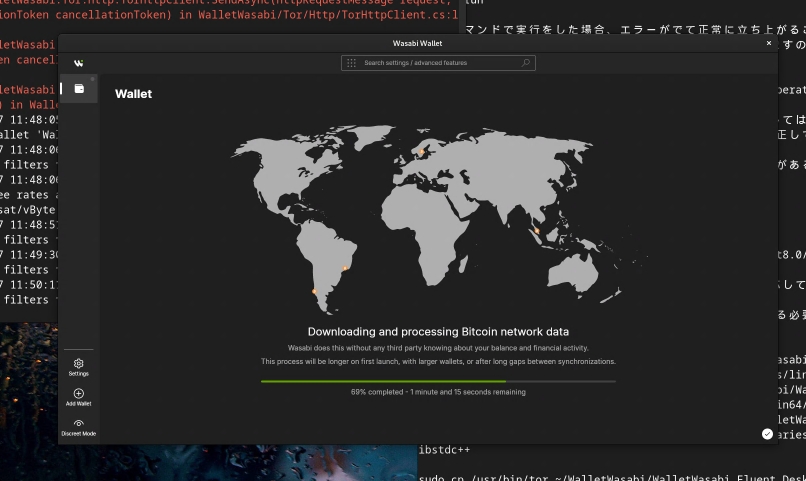Screen dimensions: 806x481
Task: Click the search settings input field
Action: coord(438,63)
